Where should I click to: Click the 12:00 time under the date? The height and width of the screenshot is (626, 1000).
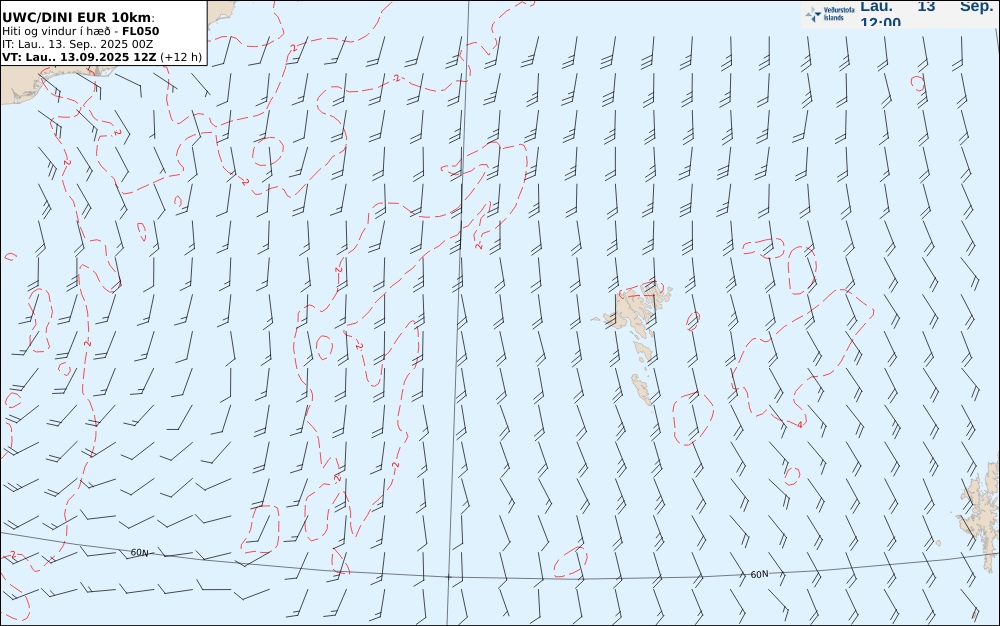880,22
